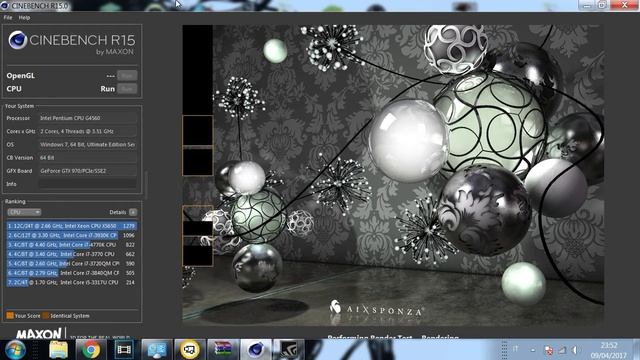Click the Info text field
Viewport: 640px width, 360px height.
click(87, 184)
